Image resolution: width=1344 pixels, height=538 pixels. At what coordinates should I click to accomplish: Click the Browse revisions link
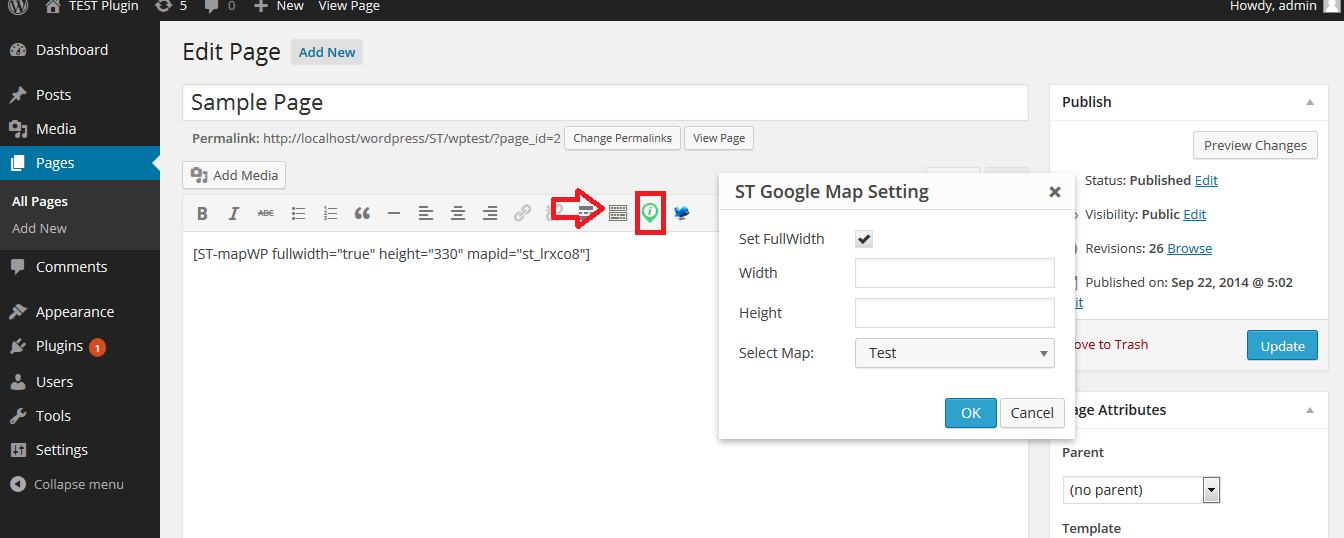click(1189, 248)
